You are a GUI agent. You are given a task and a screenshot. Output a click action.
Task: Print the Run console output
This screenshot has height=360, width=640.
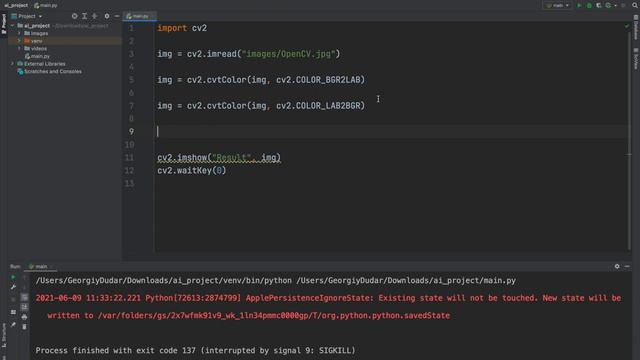coord(24,317)
